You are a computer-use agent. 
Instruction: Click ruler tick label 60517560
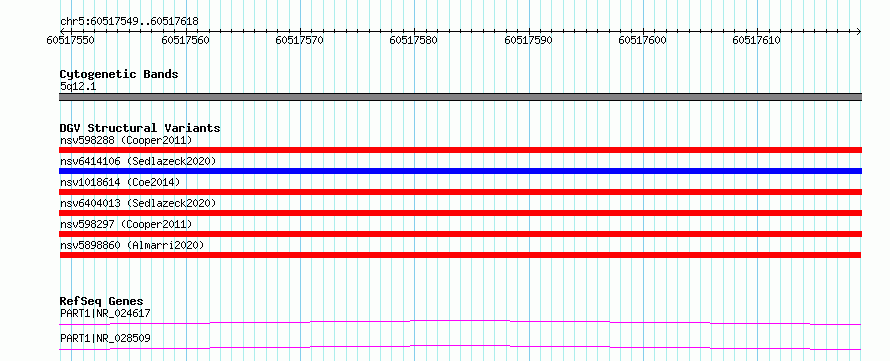pos(185,40)
